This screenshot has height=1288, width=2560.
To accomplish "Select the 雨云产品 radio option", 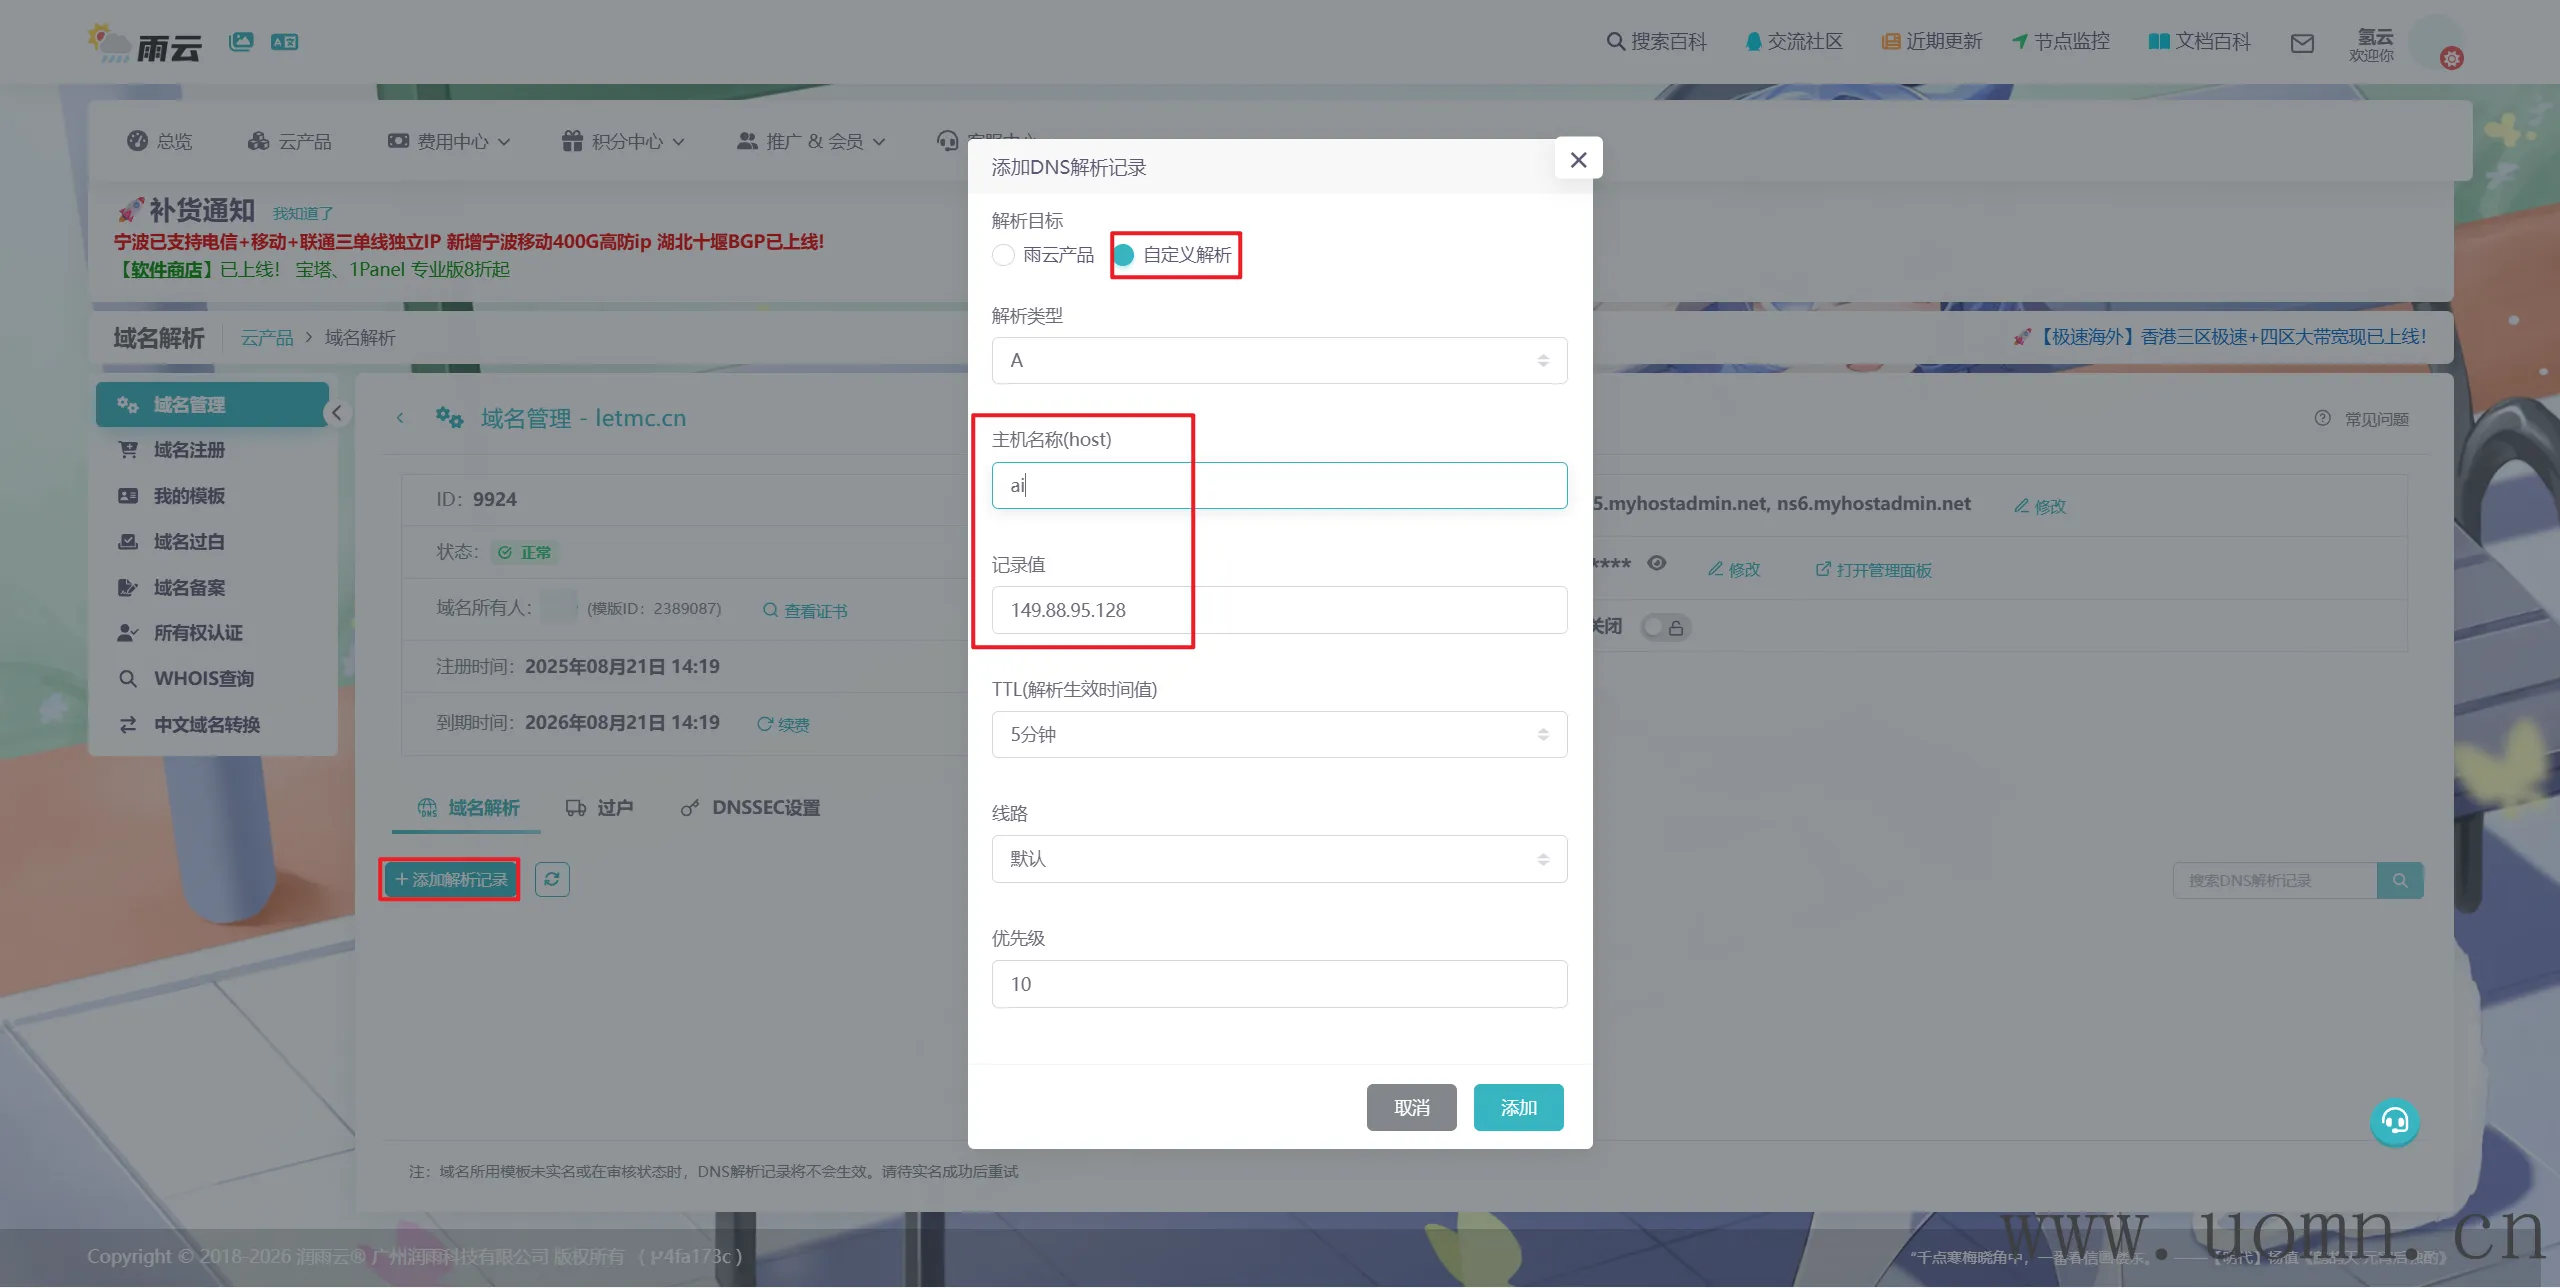I will click(x=1003, y=255).
